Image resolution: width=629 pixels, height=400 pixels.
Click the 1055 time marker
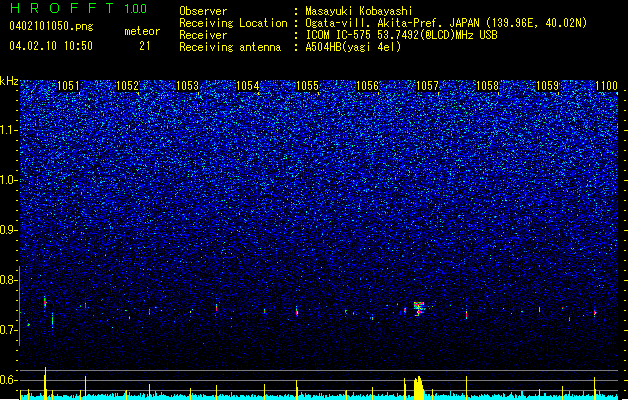(x=307, y=85)
